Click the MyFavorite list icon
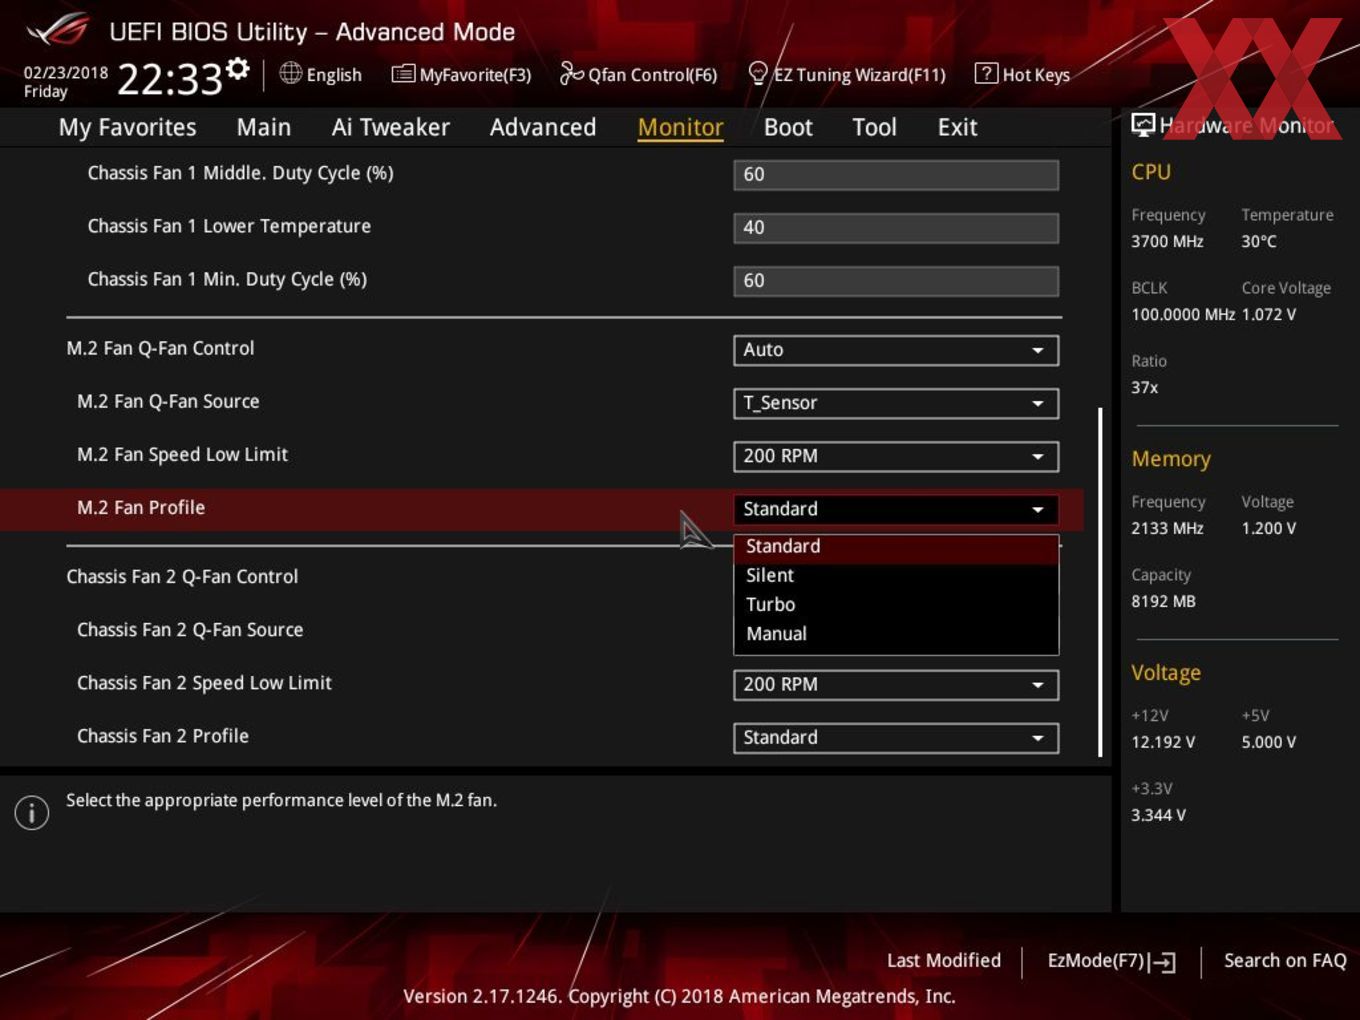Screen dimensions: 1360x1020 (x=402, y=74)
